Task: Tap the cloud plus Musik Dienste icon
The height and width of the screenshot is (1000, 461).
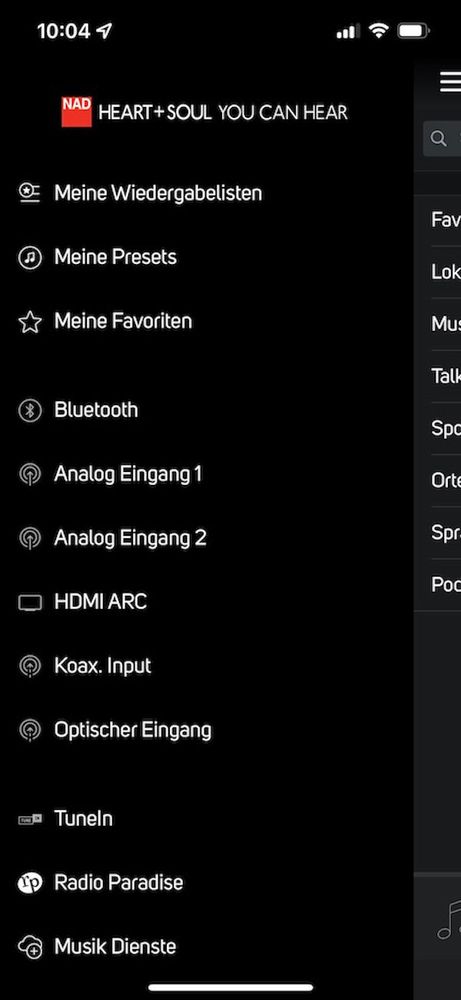Action: (x=29, y=946)
